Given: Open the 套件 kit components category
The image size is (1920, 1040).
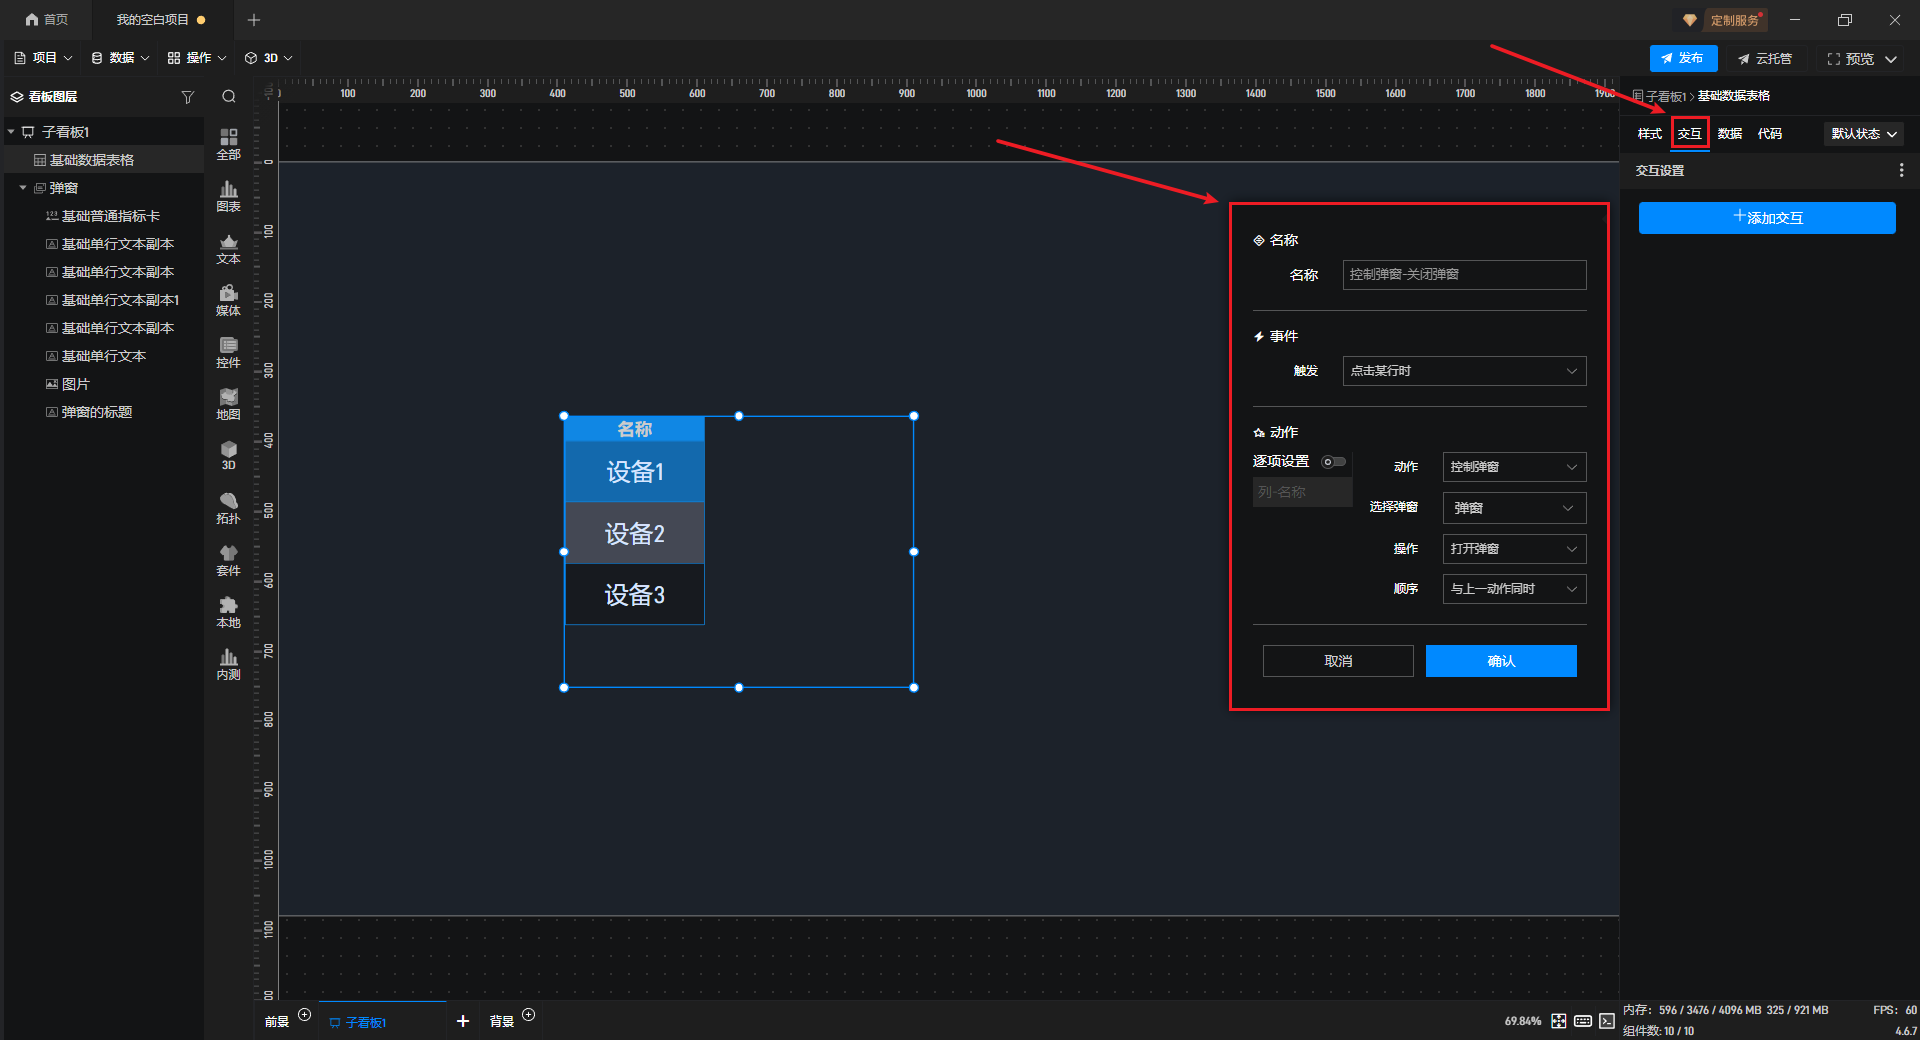Looking at the screenshot, I should [228, 559].
